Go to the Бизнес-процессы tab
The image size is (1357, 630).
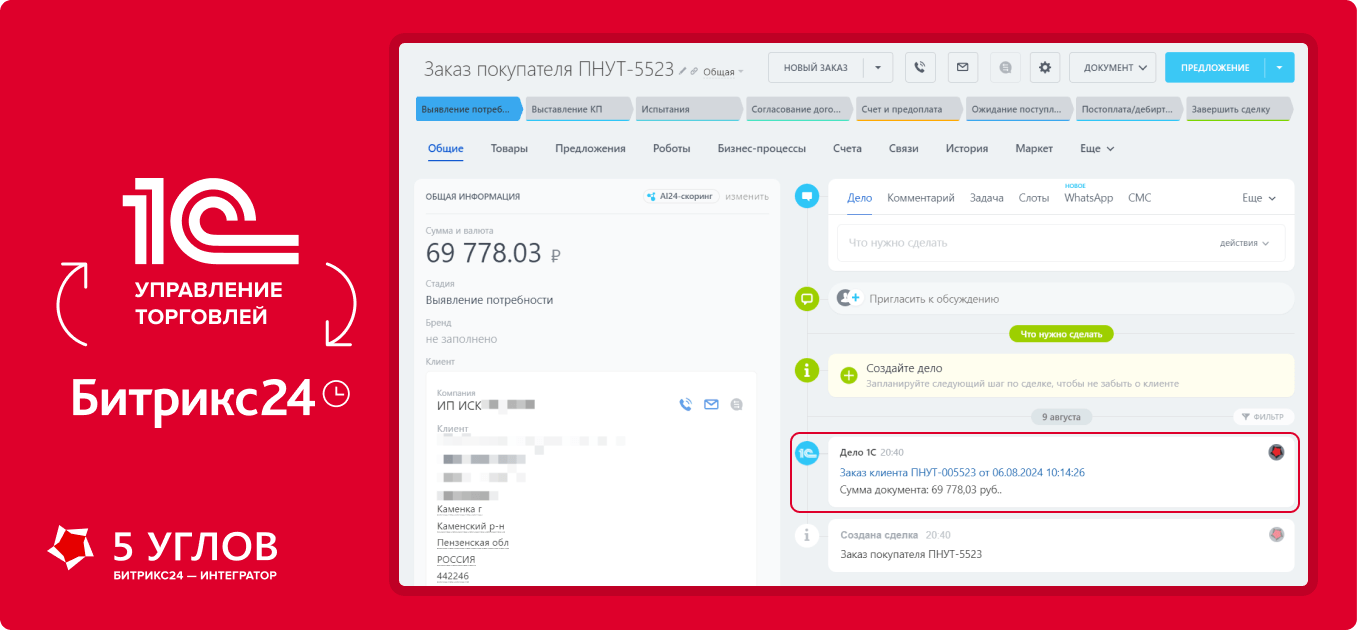click(761, 148)
